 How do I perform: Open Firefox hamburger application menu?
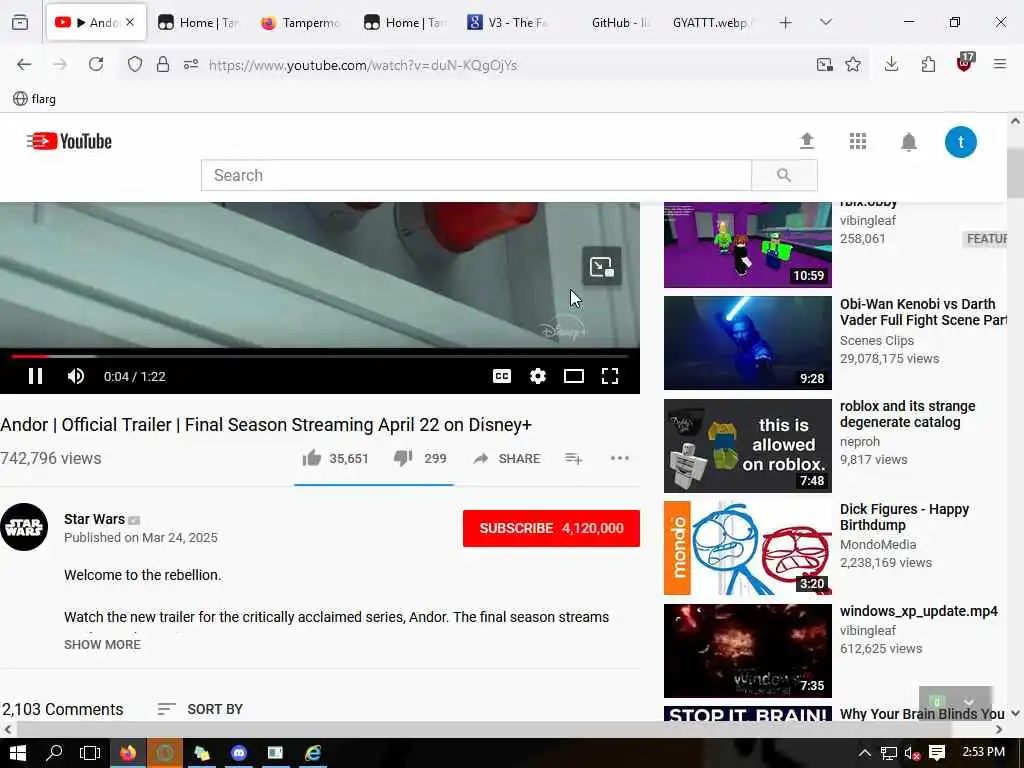pos(1000,64)
